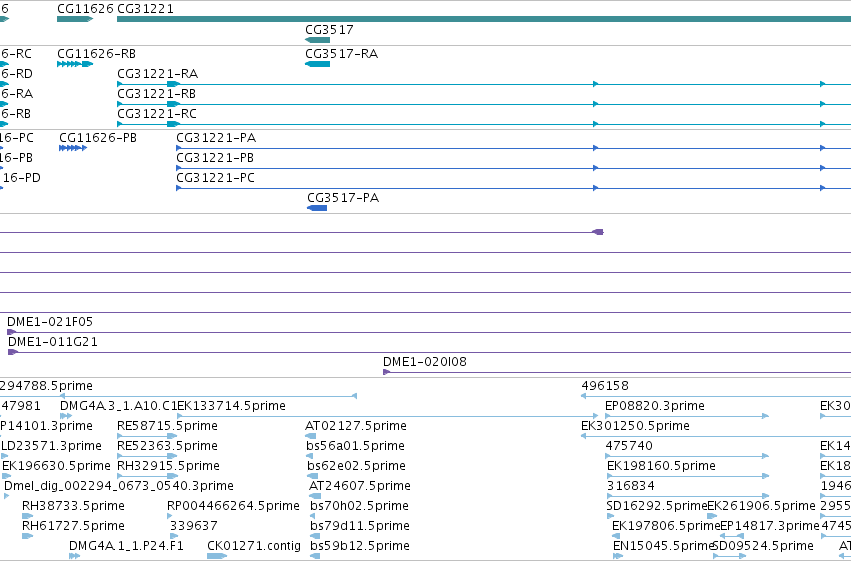
Task: Select transcript CG31221-RB
Action: [156, 94]
